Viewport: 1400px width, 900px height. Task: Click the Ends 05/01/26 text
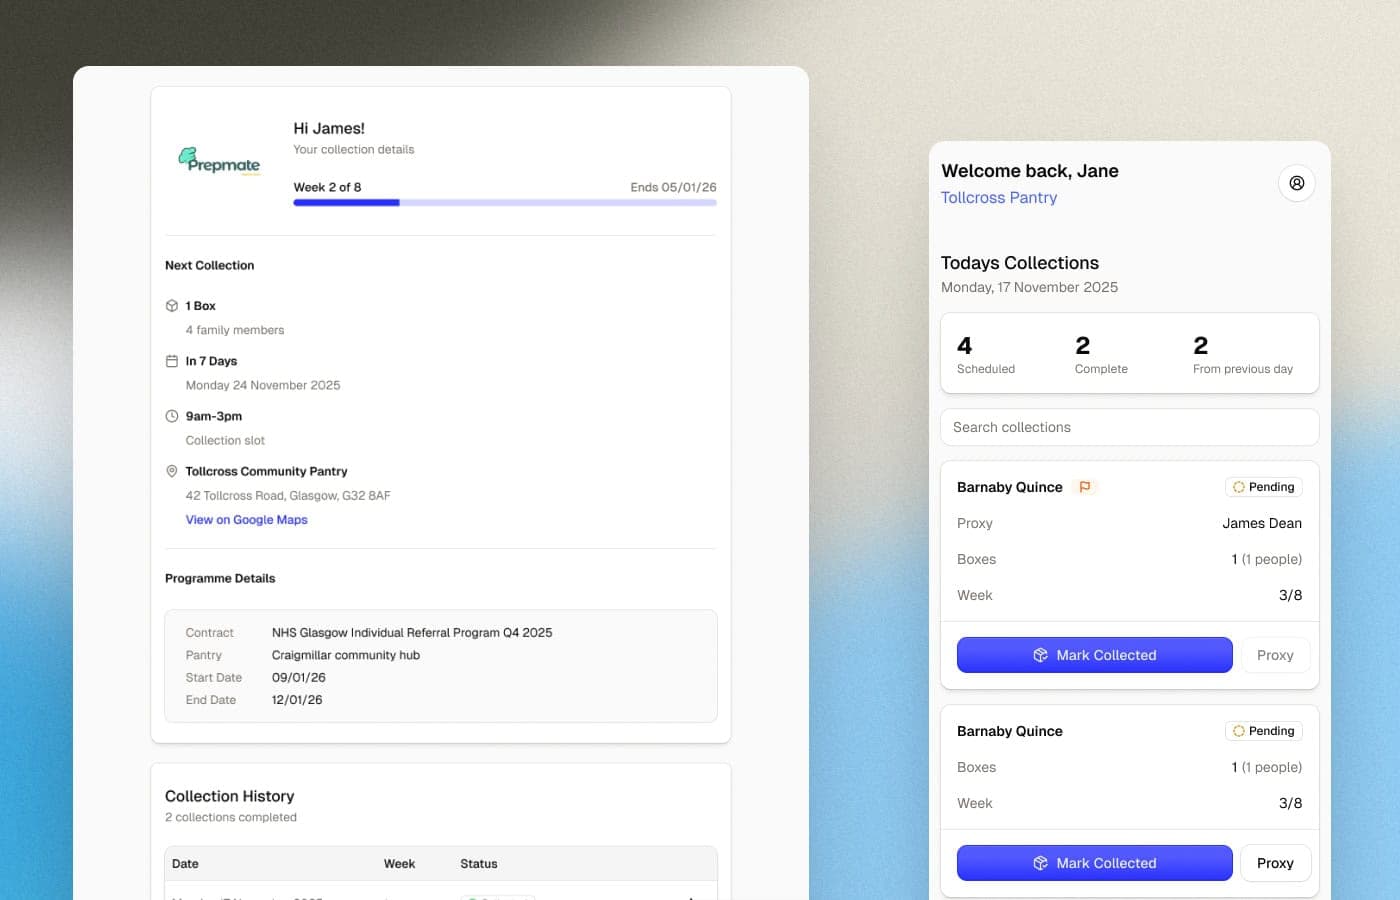673,187
